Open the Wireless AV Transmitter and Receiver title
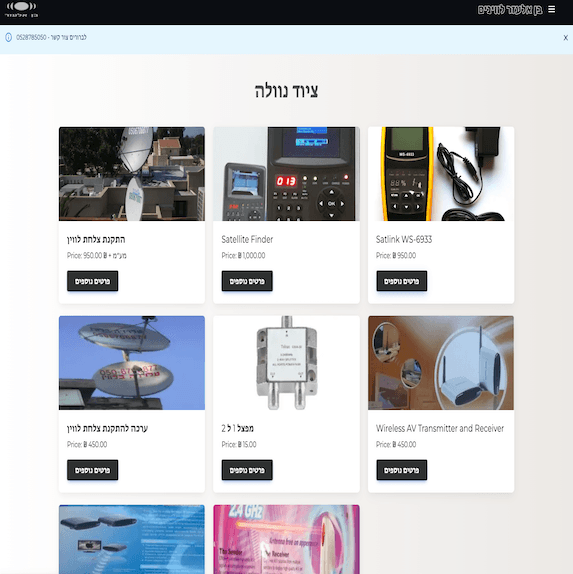Screen dimensions: 573x574 point(440,428)
